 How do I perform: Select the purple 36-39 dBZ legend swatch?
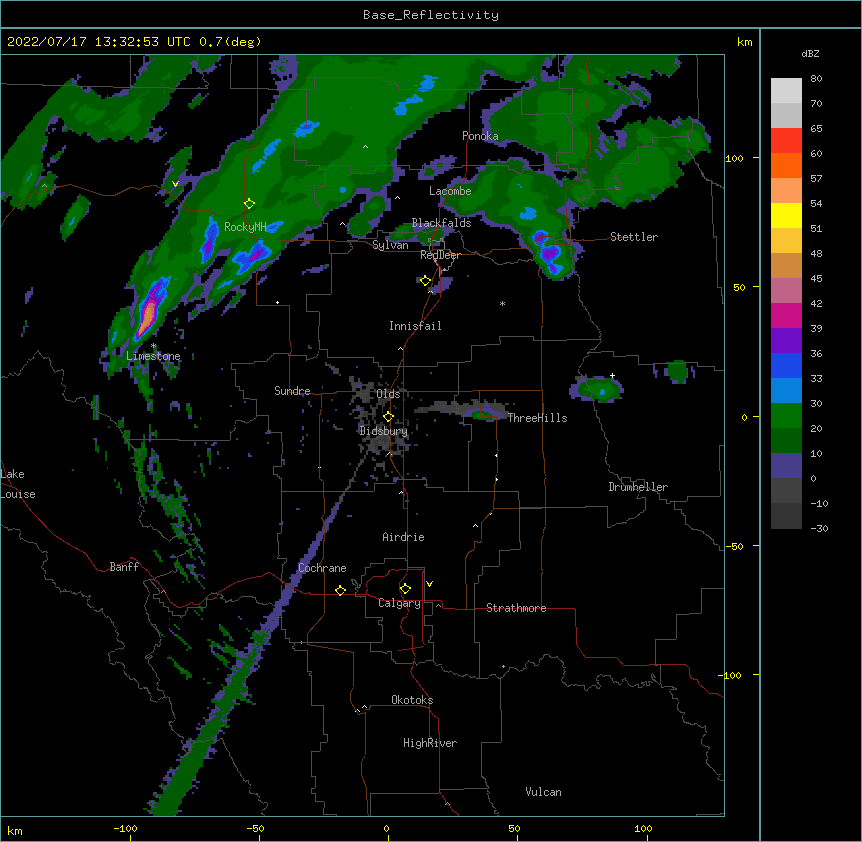(786, 341)
